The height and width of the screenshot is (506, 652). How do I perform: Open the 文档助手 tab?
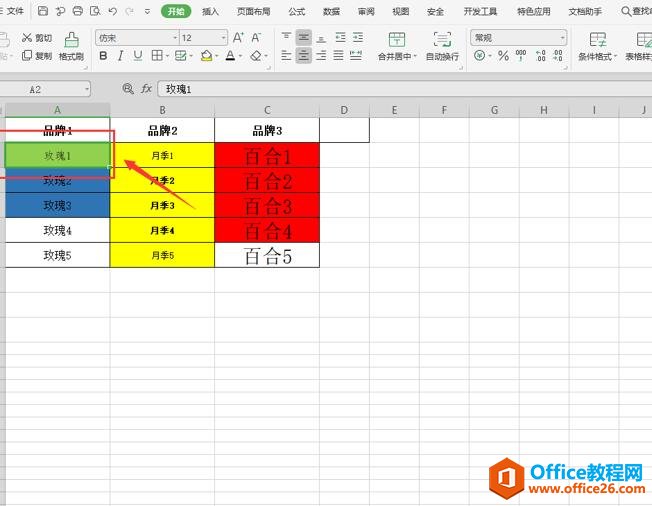point(585,12)
